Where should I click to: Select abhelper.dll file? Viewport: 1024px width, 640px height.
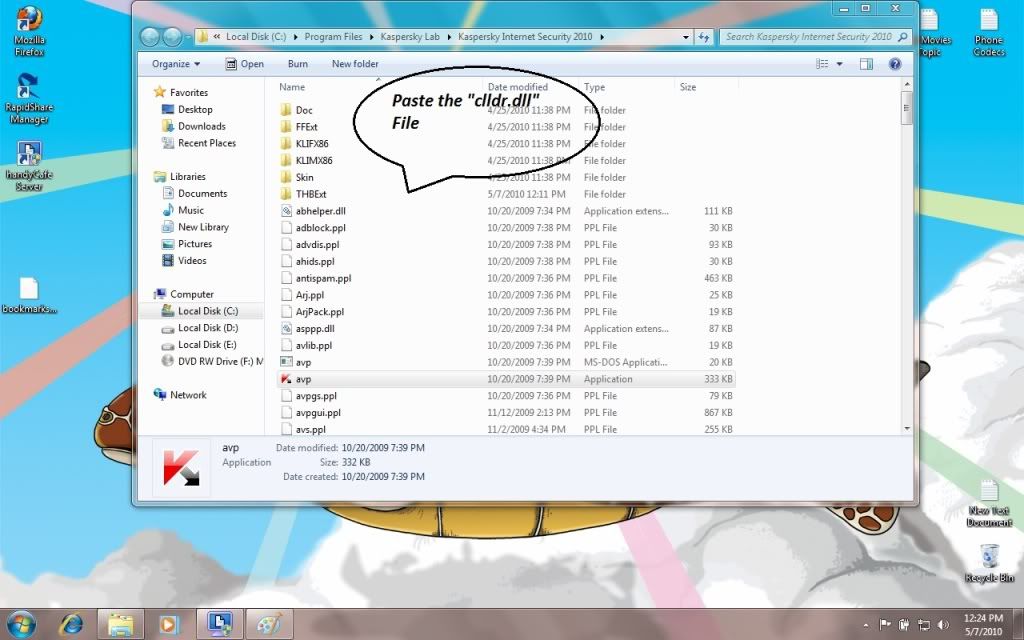[506, 211]
